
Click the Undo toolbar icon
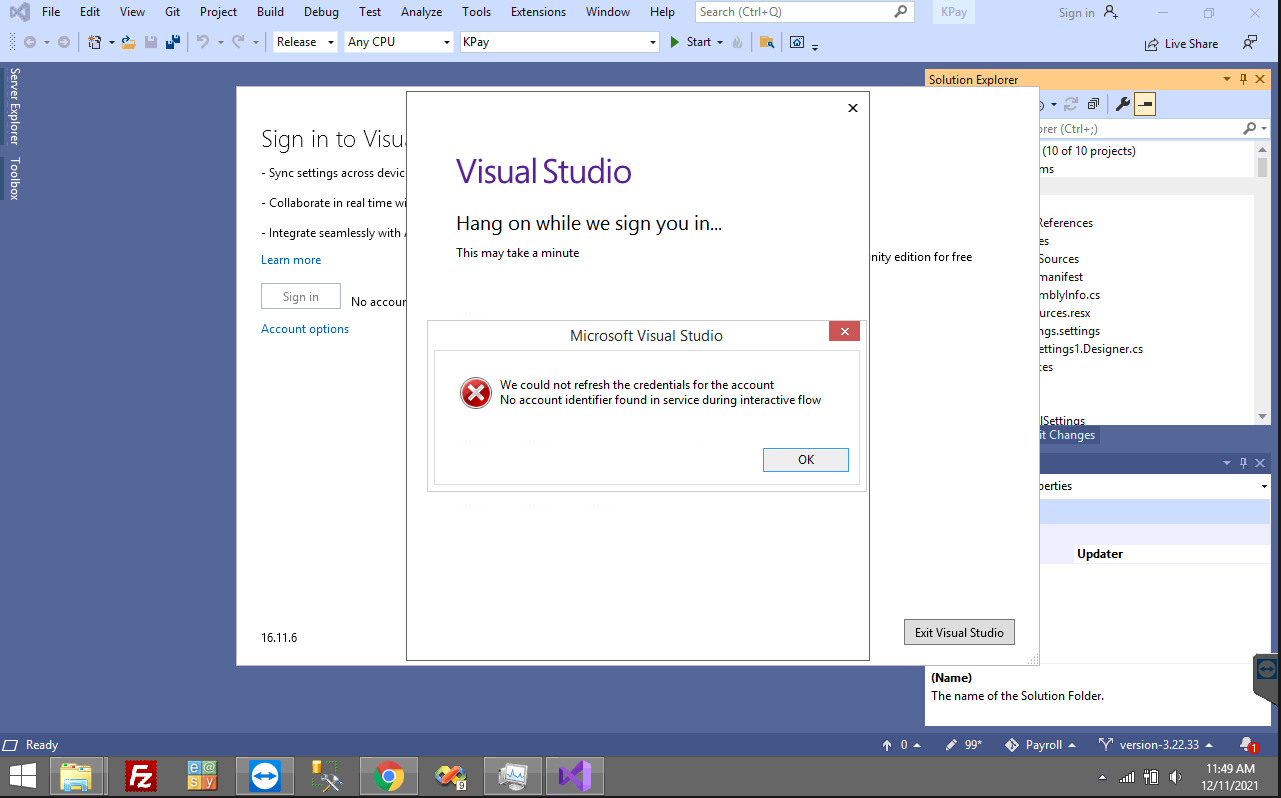pyautogui.click(x=203, y=42)
